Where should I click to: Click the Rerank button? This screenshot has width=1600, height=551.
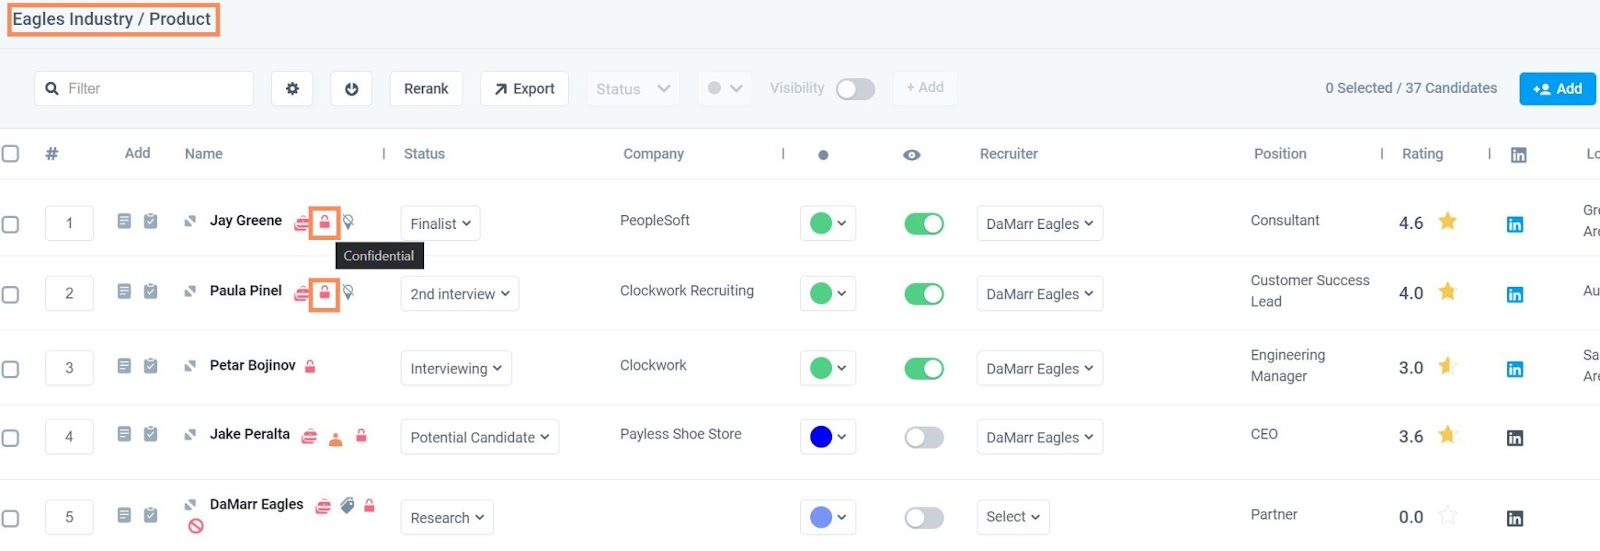tap(426, 89)
